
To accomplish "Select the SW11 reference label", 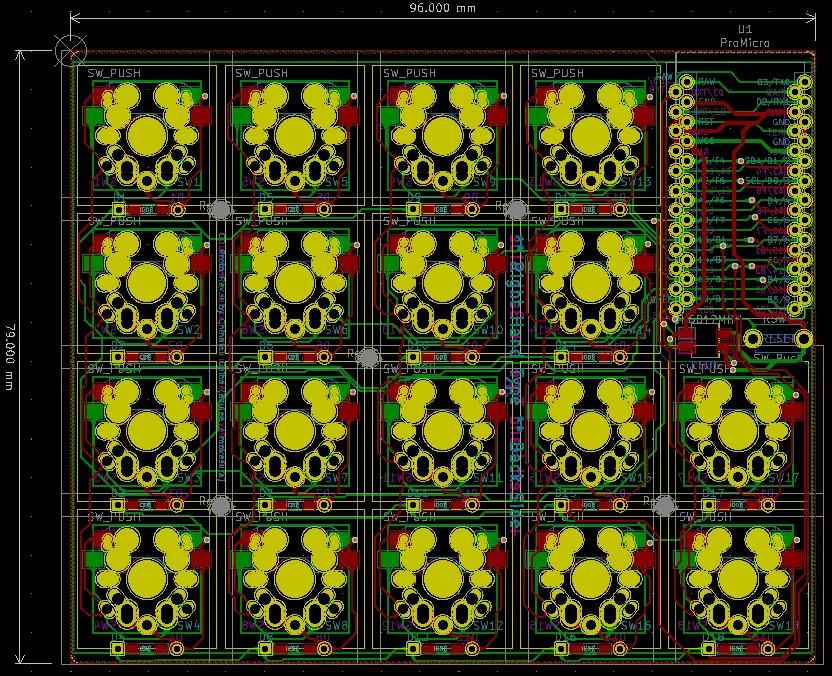I will [x=488, y=478].
